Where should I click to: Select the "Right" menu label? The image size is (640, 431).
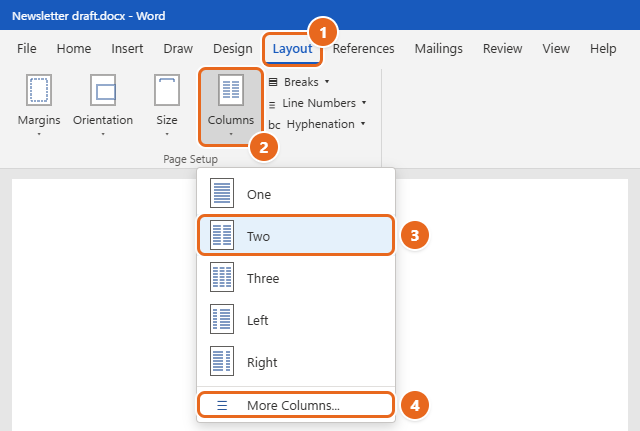[262, 362]
